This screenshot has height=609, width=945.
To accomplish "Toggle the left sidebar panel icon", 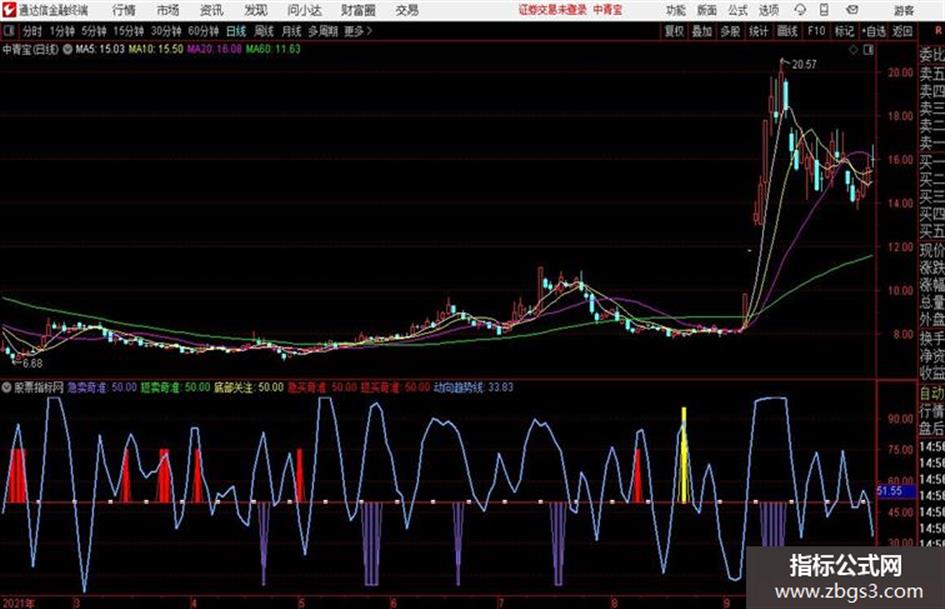I will pos(9,31).
